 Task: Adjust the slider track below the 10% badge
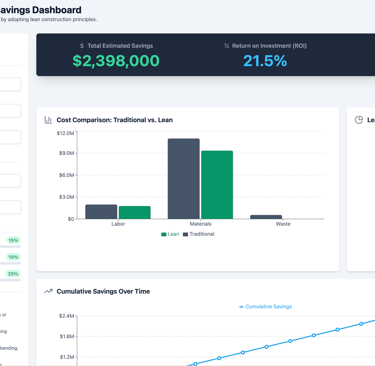coord(10,263)
